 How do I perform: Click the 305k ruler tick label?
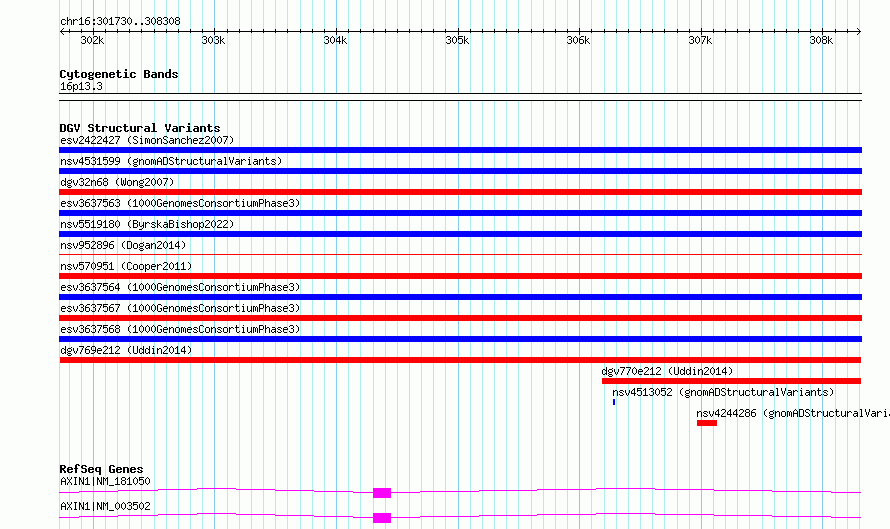(457, 40)
